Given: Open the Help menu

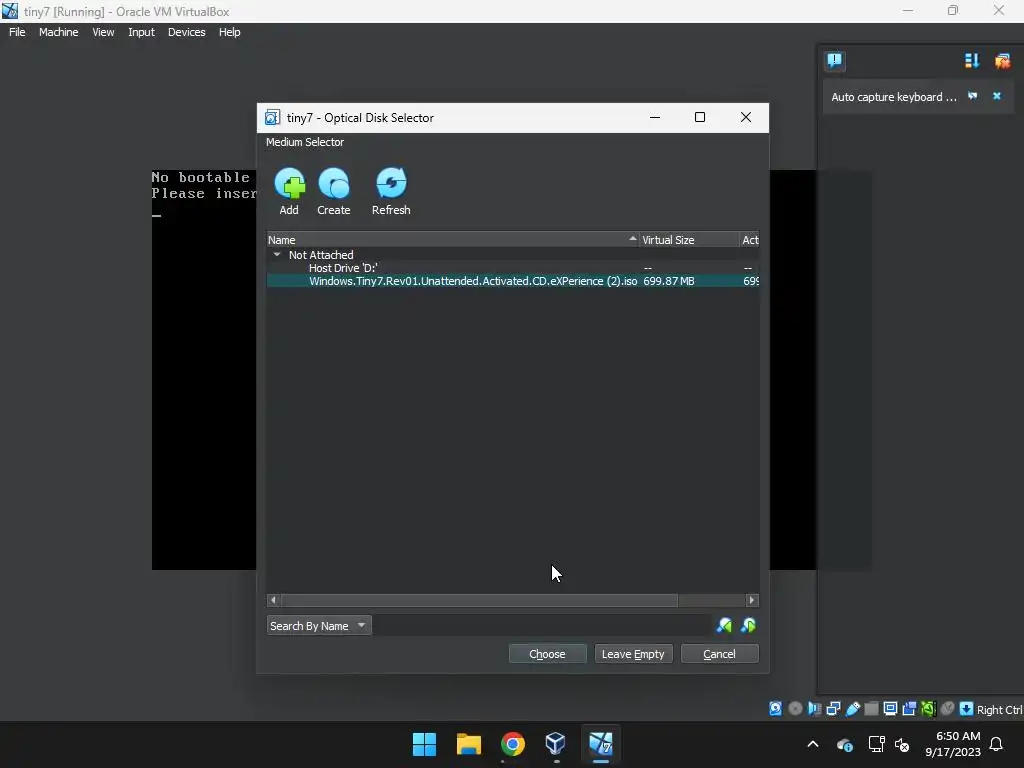Looking at the screenshot, I should click(x=229, y=32).
